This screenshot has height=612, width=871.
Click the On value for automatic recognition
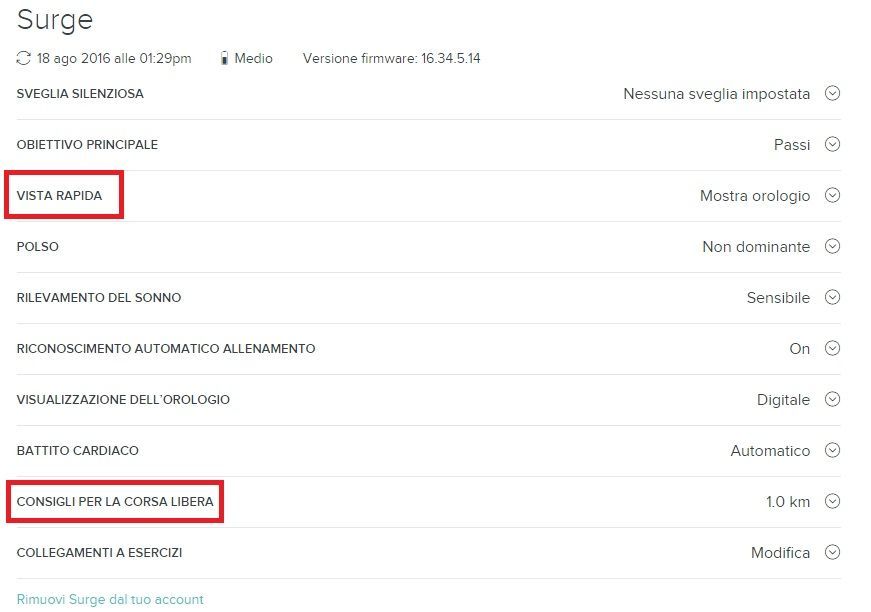tap(800, 349)
